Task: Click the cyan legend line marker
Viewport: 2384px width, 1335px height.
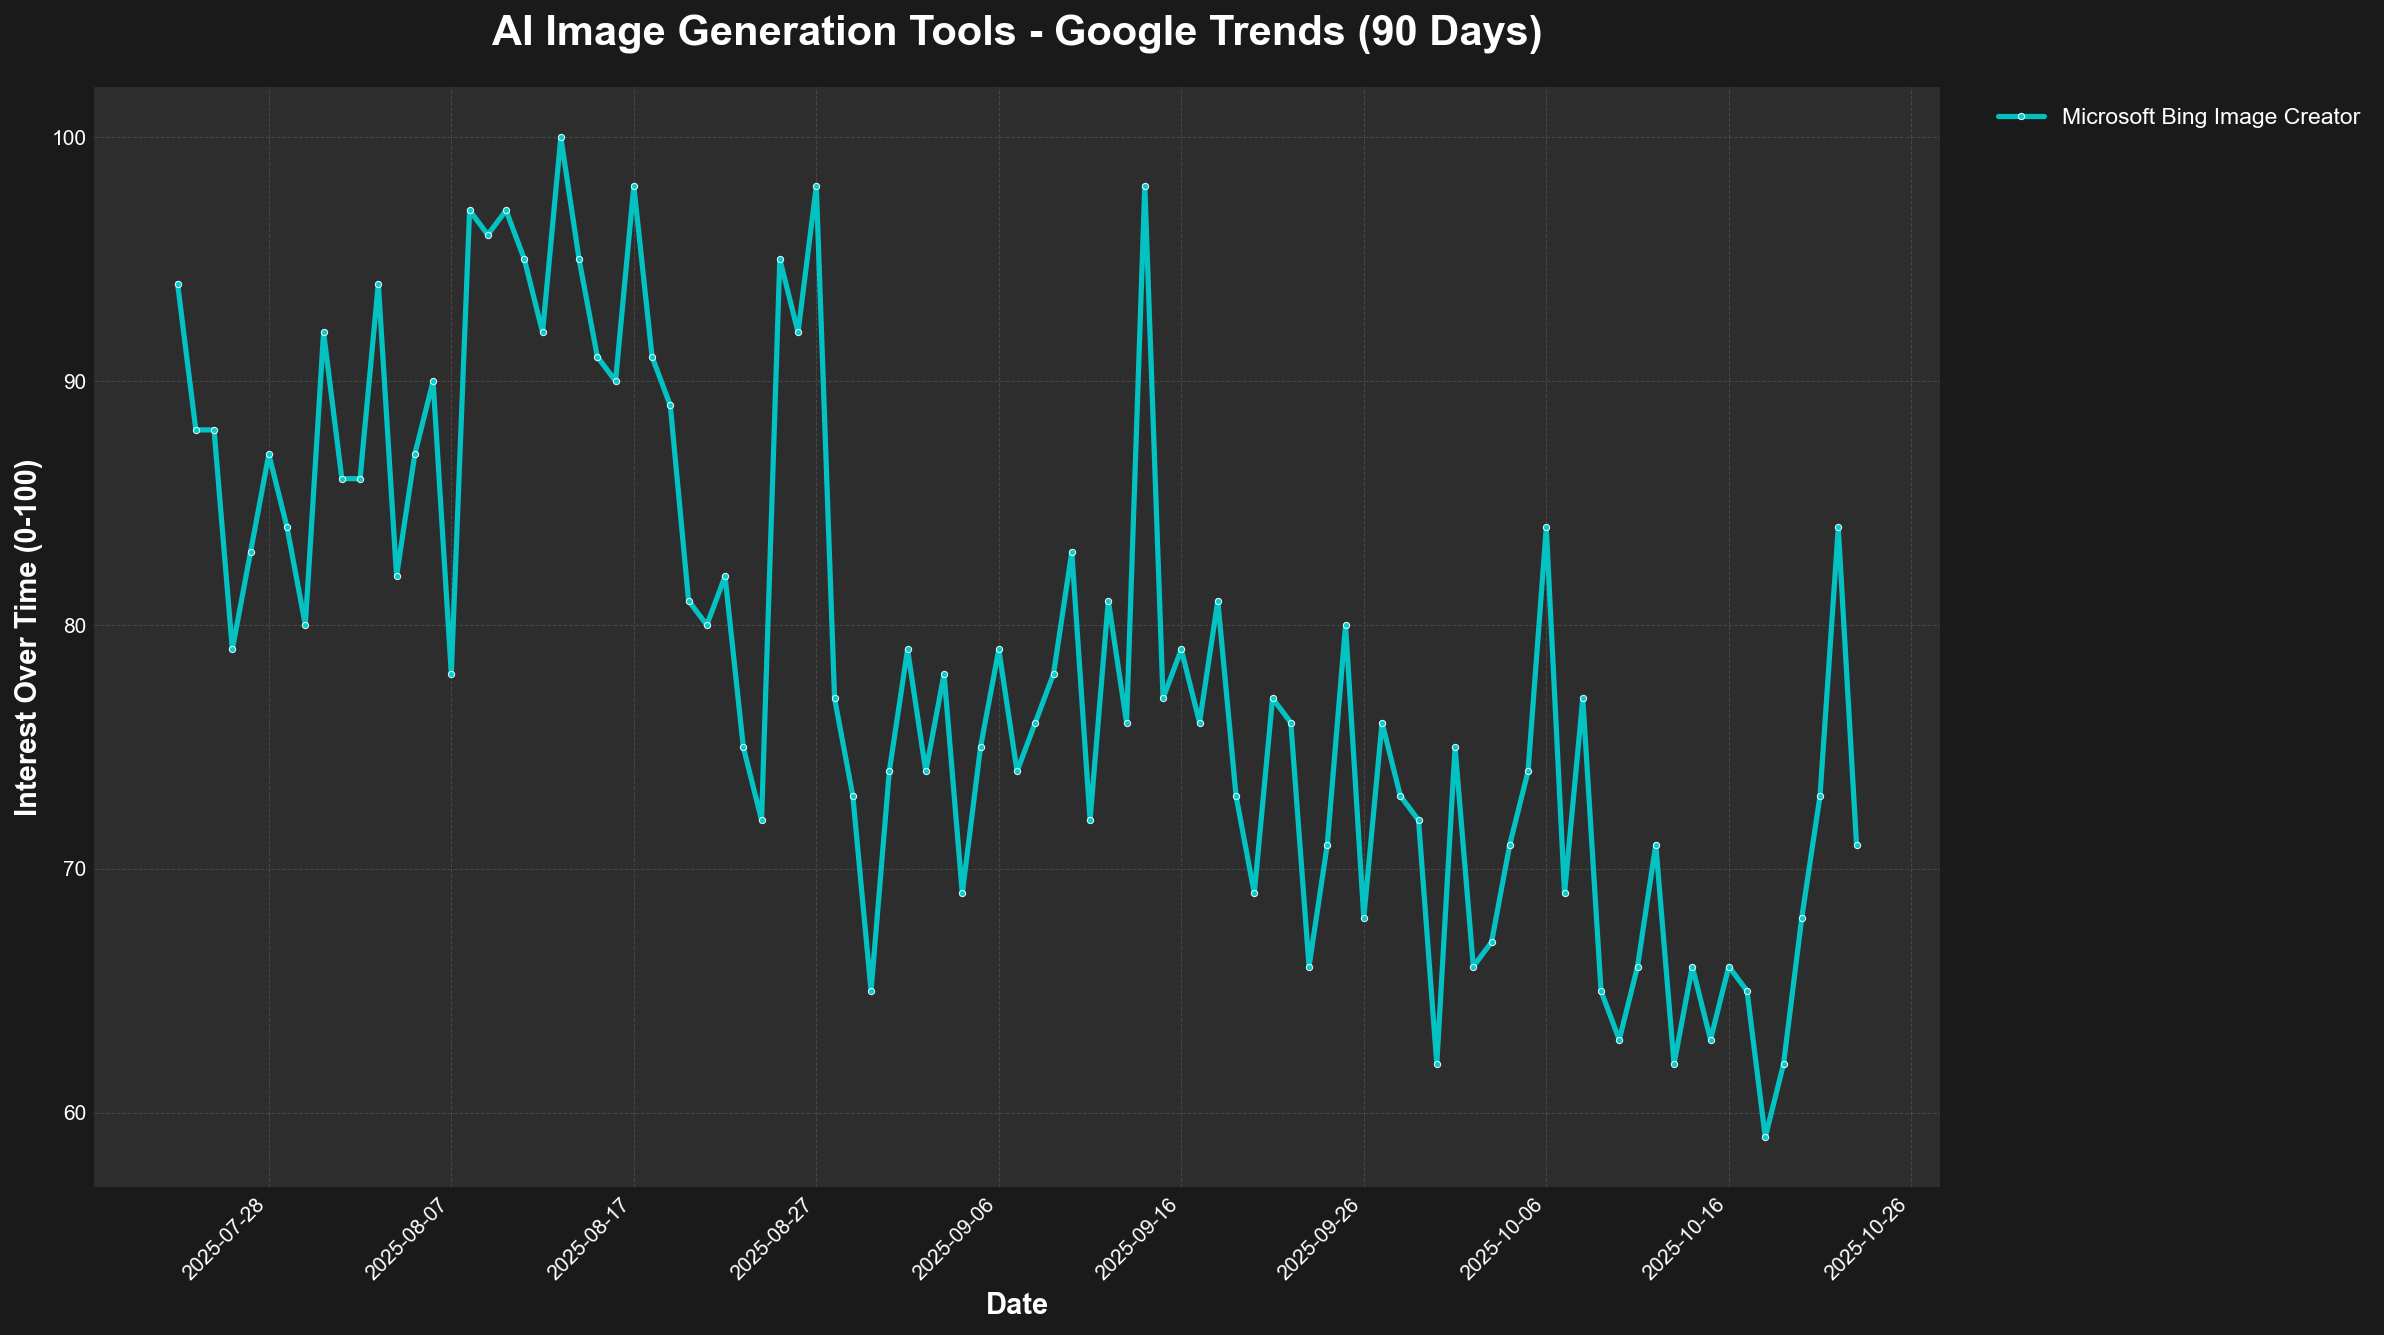Action: click(2021, 117)
